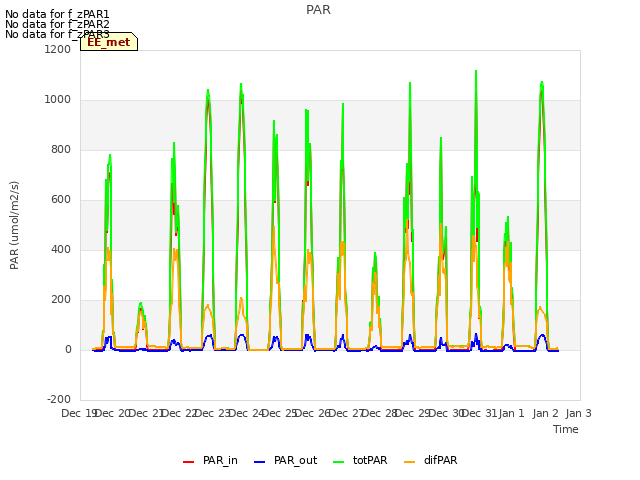Click the -200 y-axis tick label

point(59,399)
